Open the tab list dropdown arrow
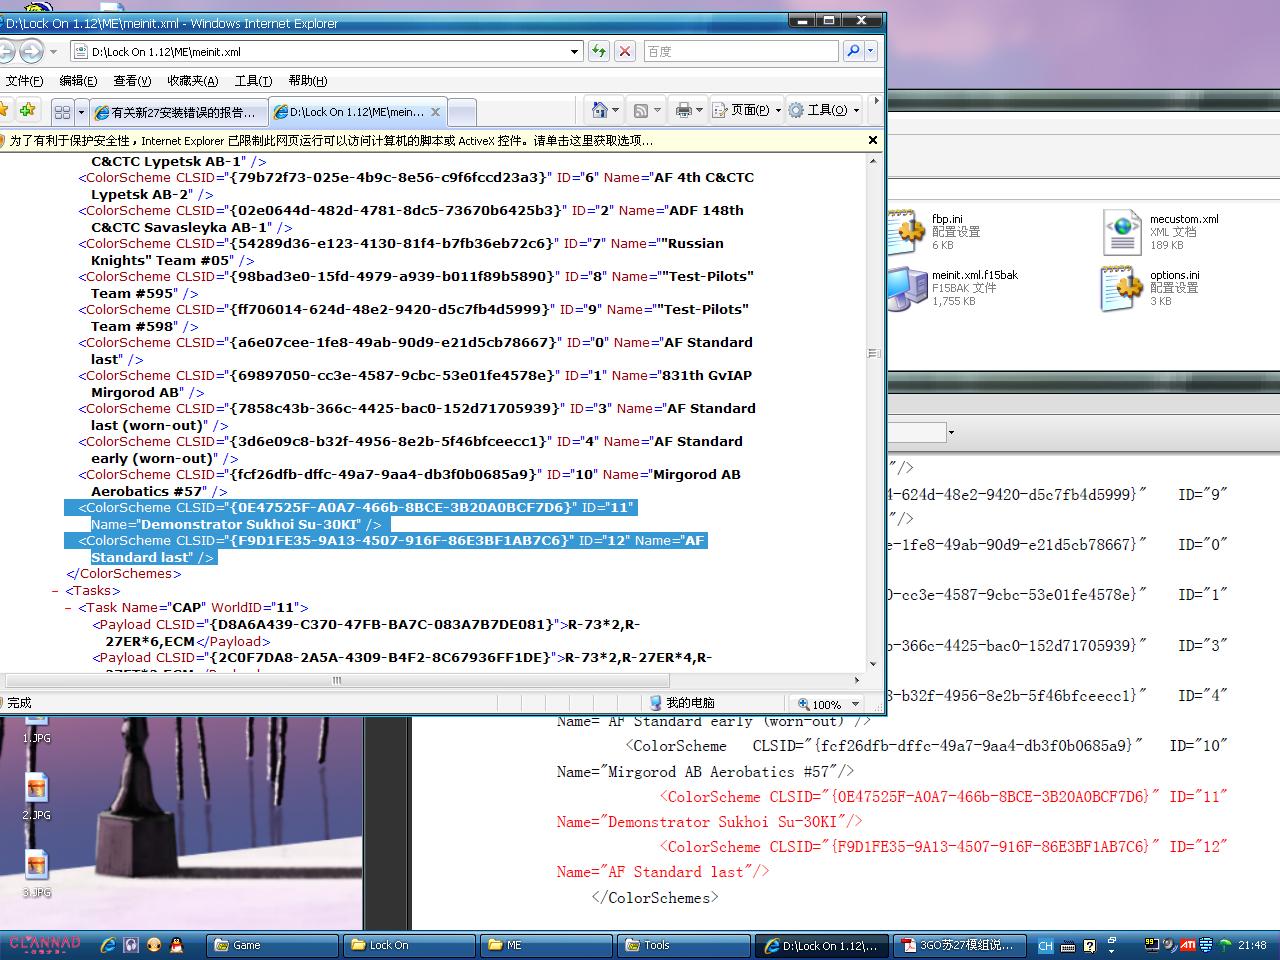The image size is (1280, 960). 81,111
